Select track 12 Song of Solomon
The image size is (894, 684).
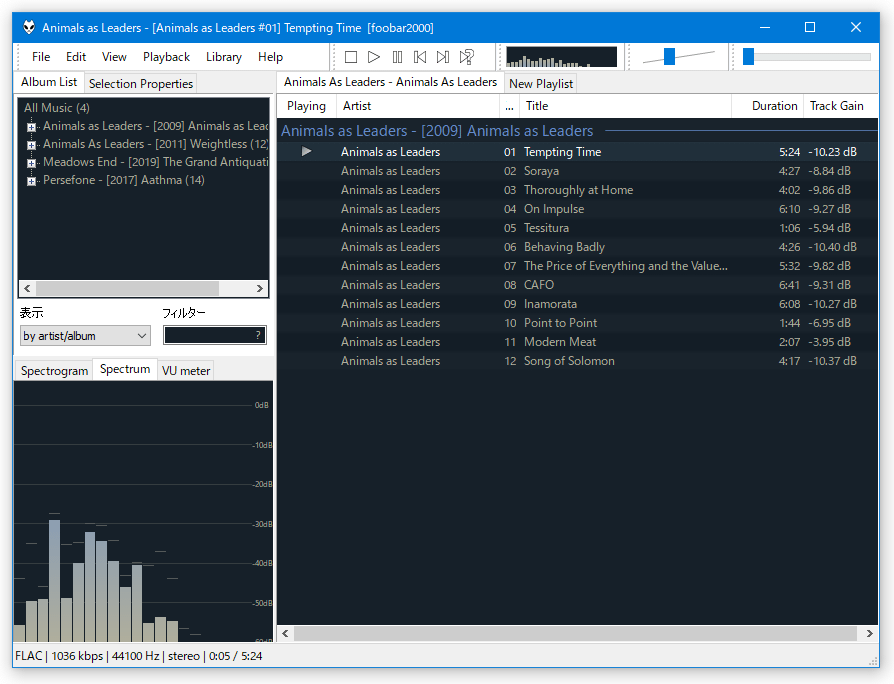578,361
